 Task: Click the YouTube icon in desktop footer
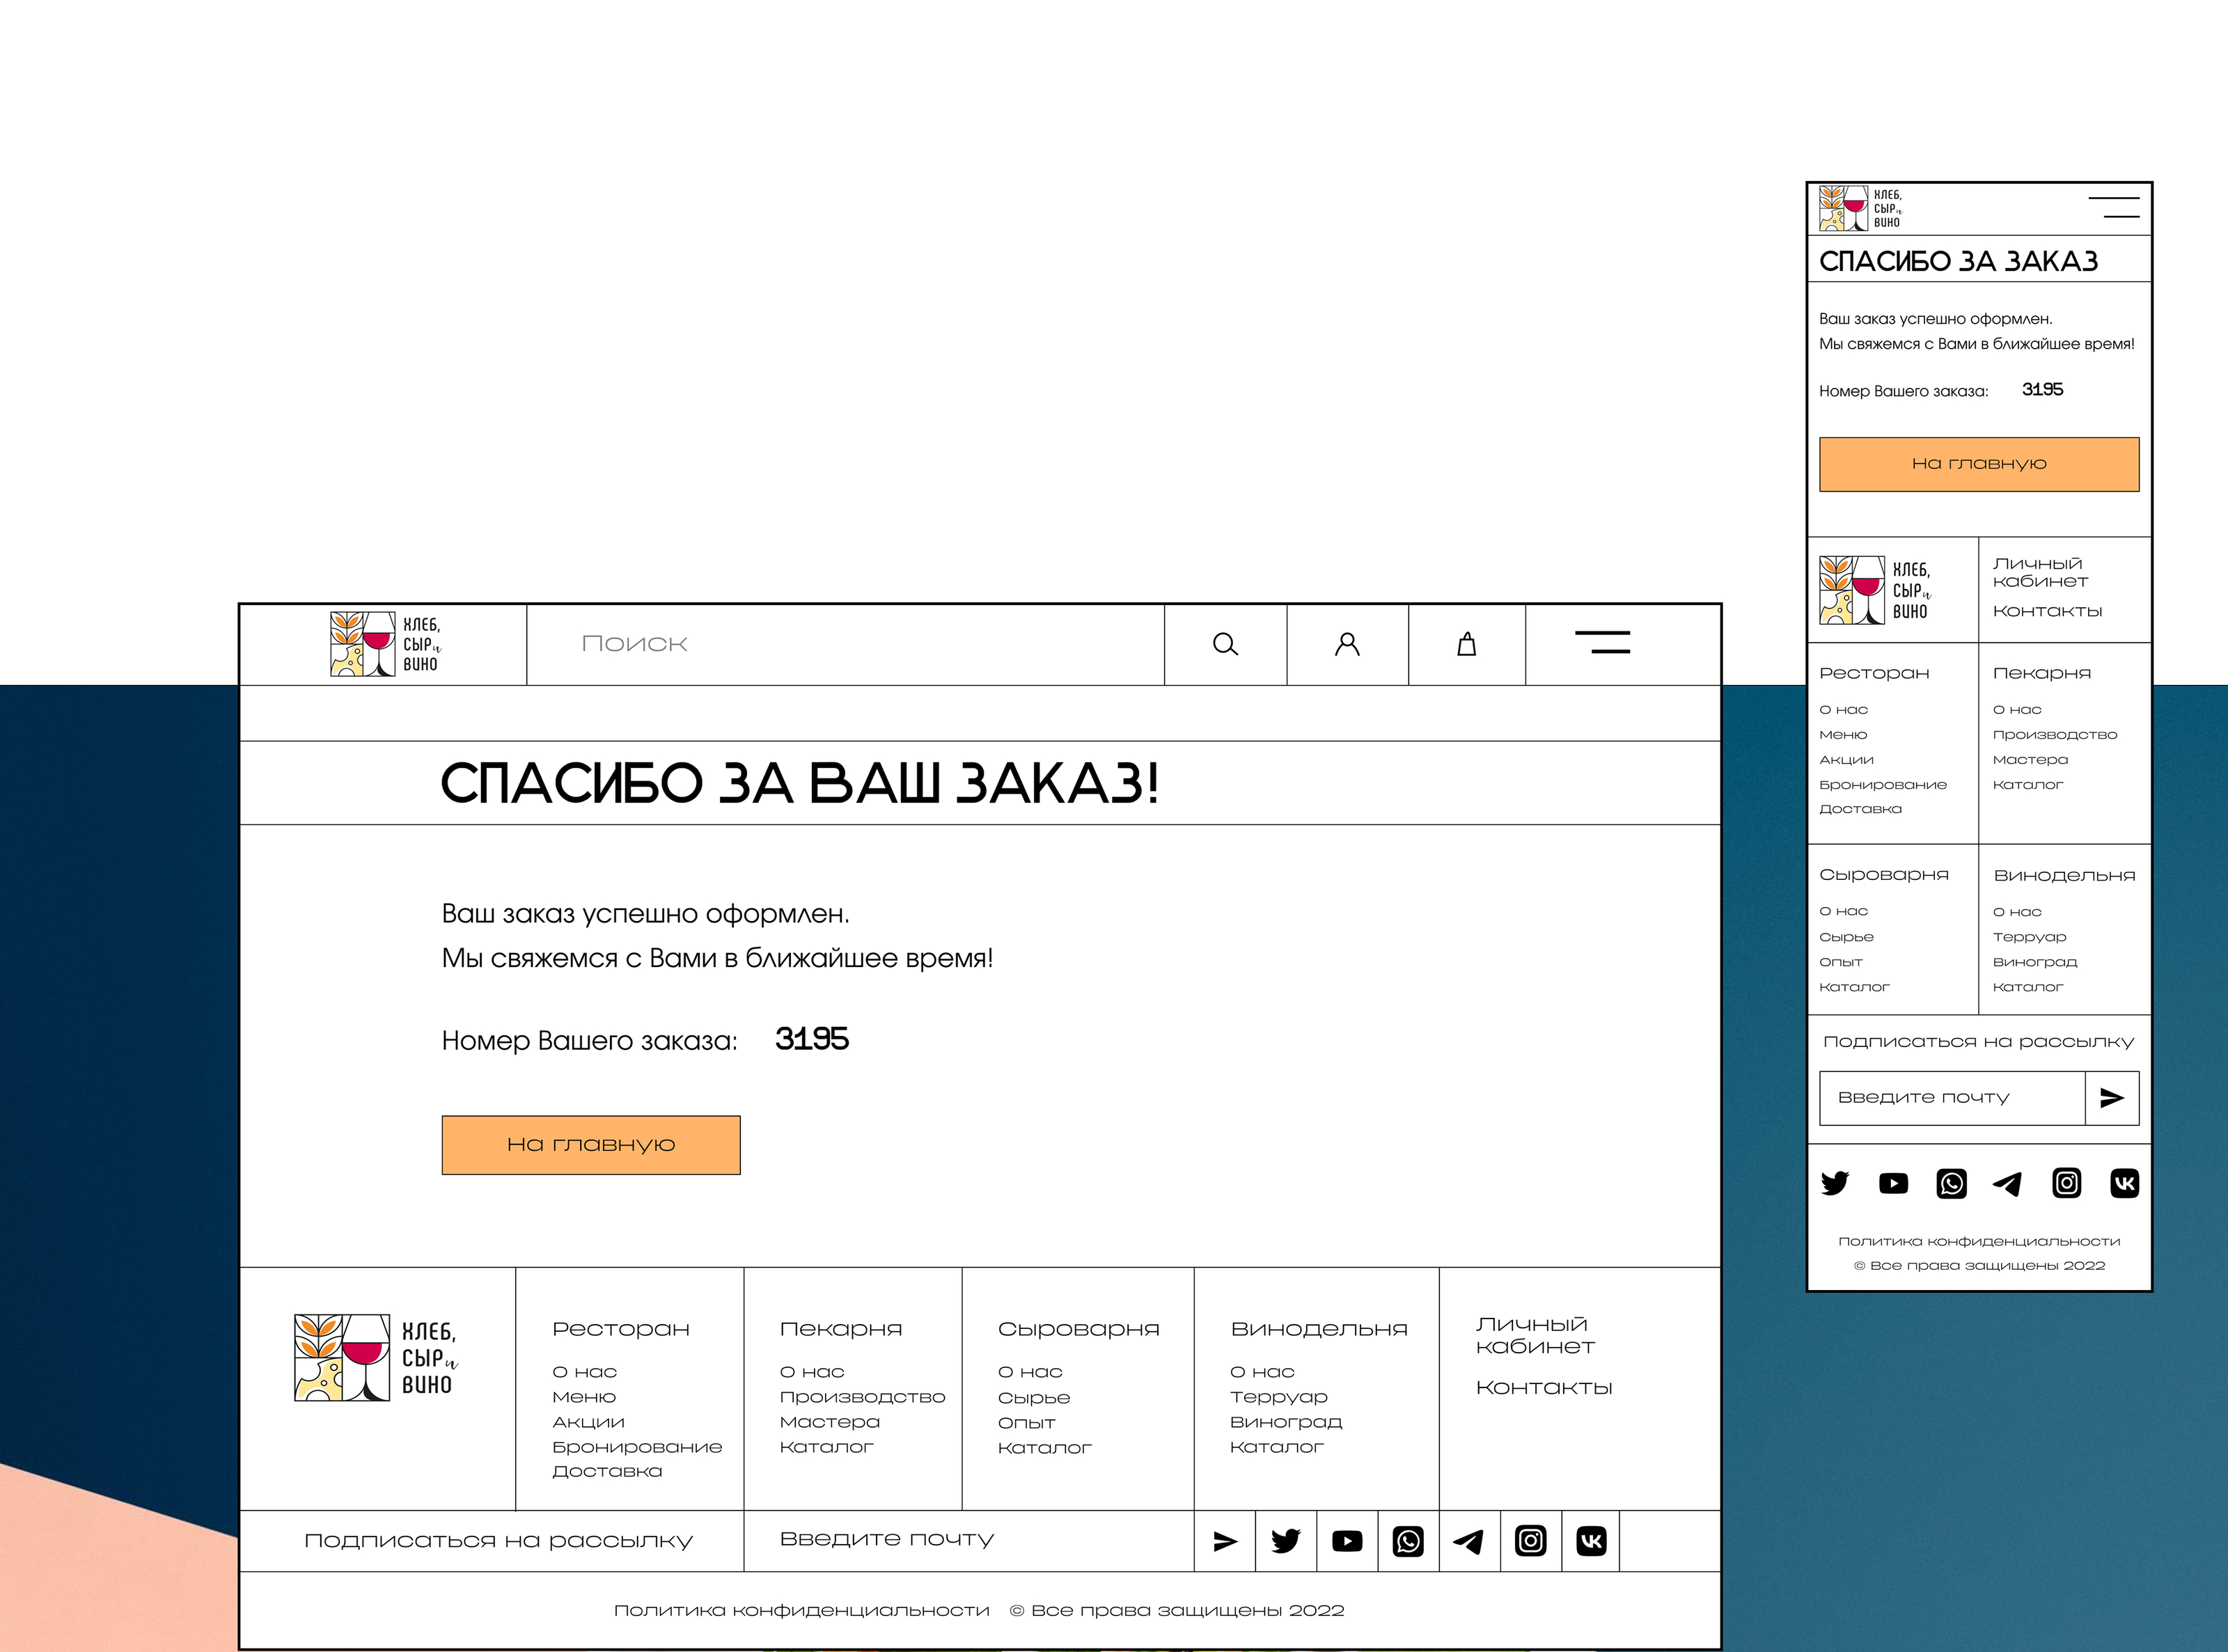(1347, 1541)
